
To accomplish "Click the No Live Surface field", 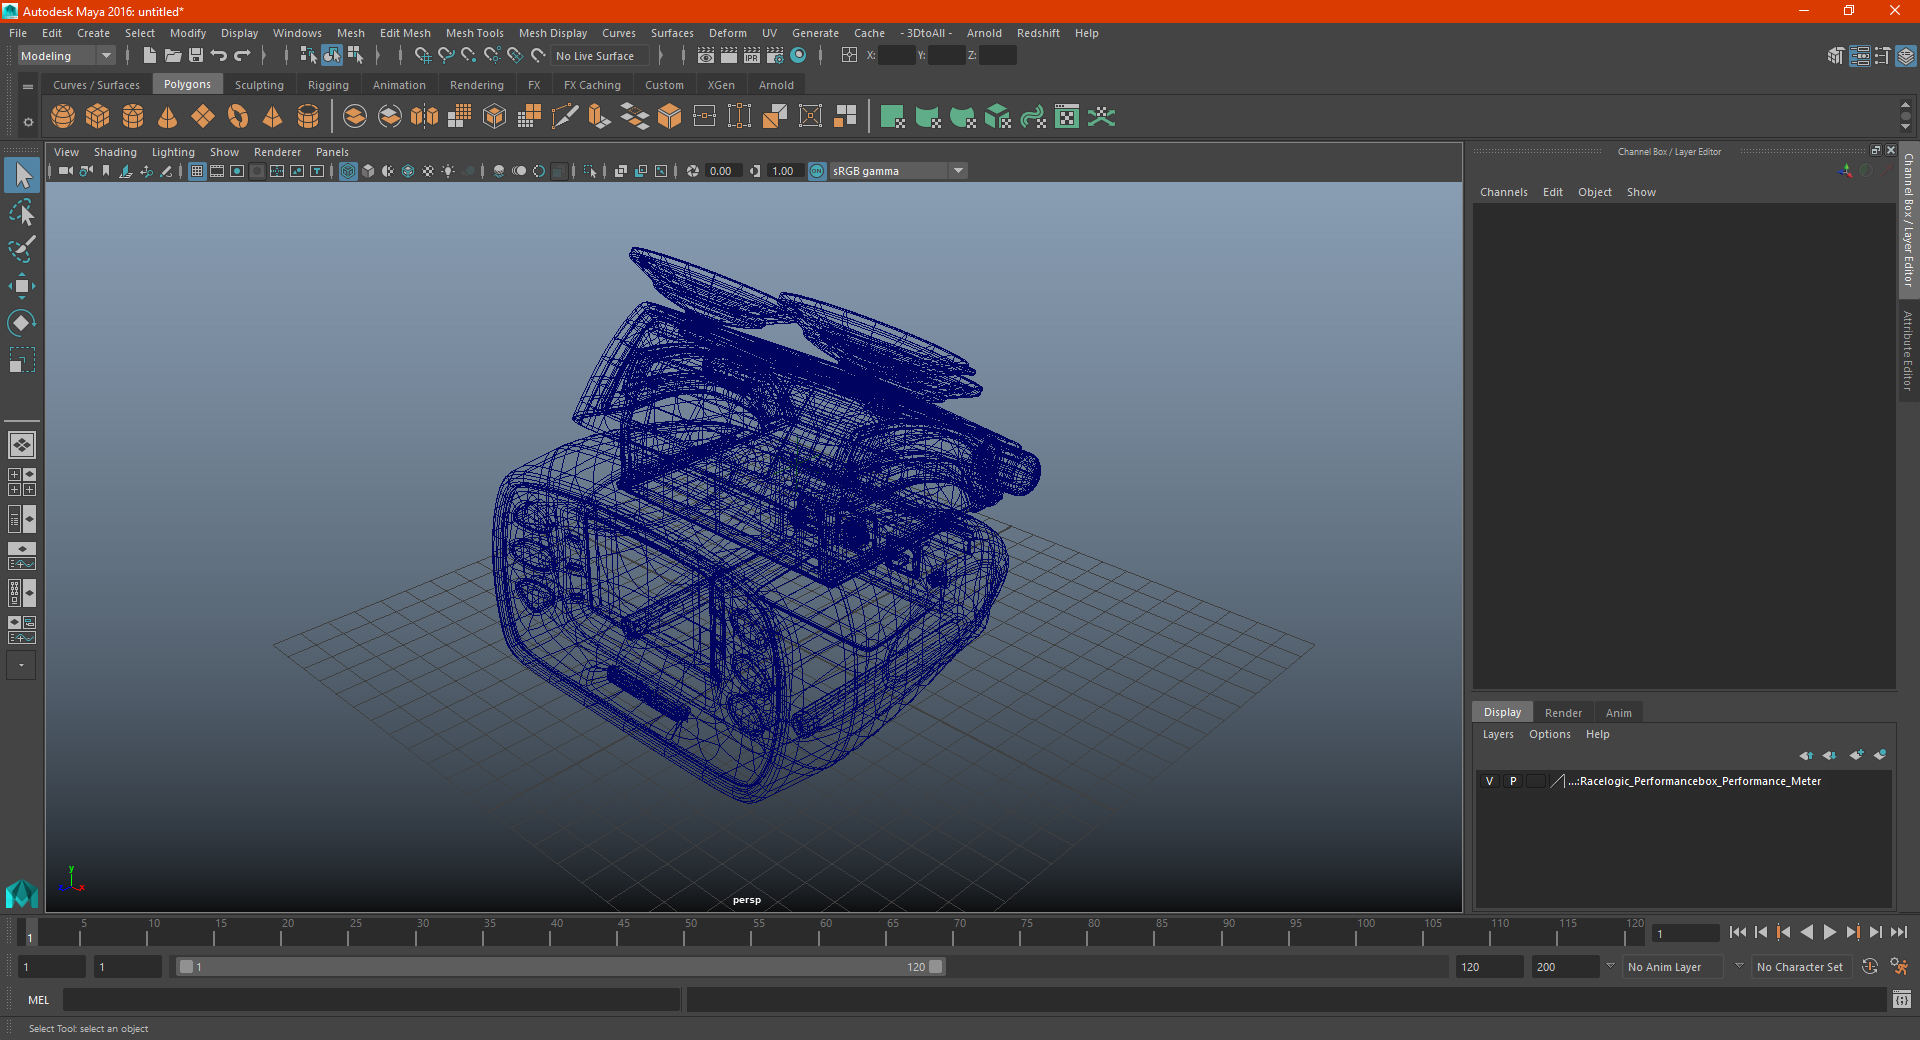I will coord(600,56).
